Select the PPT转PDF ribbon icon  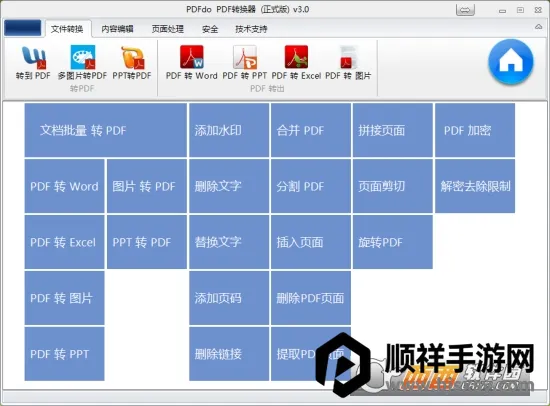pos(132,63)
